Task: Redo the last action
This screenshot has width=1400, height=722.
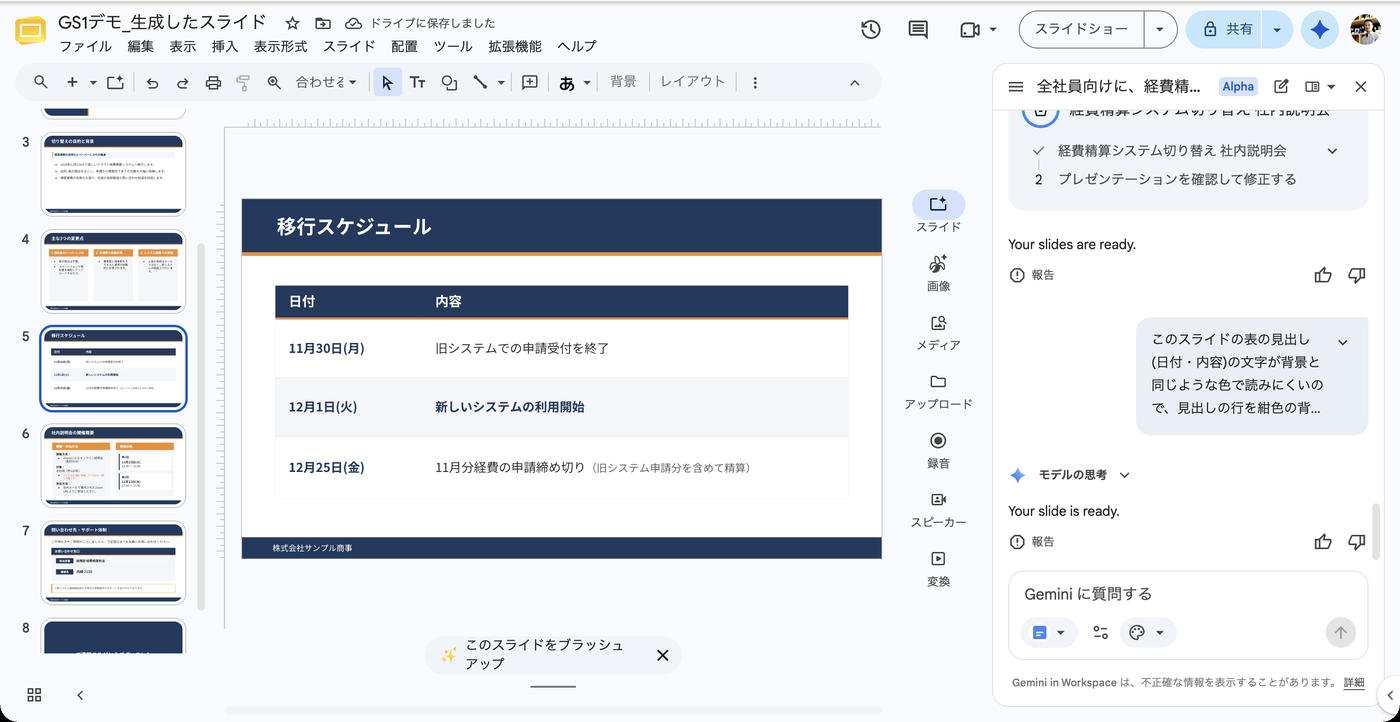Action: point(182,82)
